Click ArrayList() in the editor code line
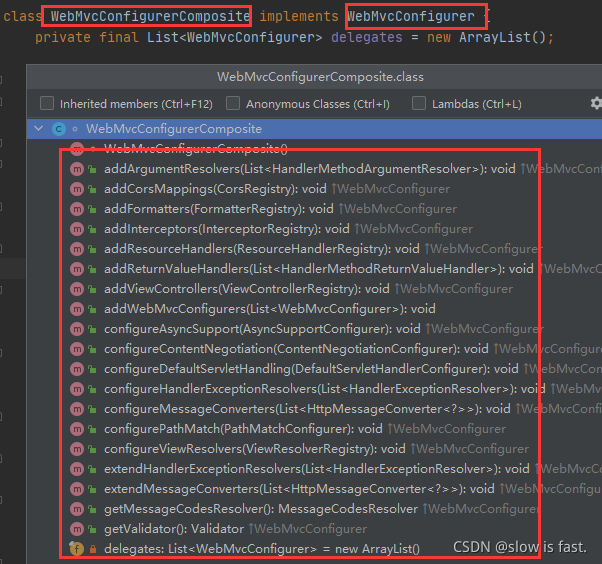Viewport: 602px width, 564px height. point(503,38)
